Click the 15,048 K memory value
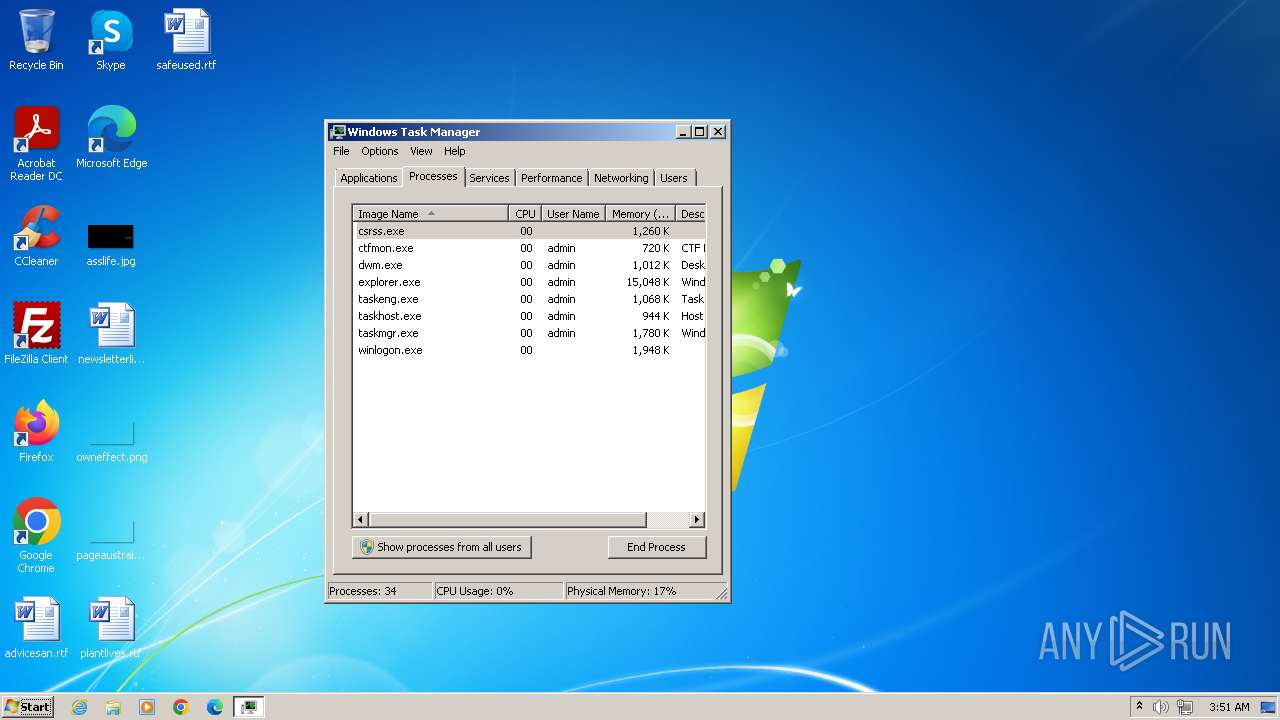This screenshot has width=1280, height=720. pyautogui.click(x=648, y=282)
